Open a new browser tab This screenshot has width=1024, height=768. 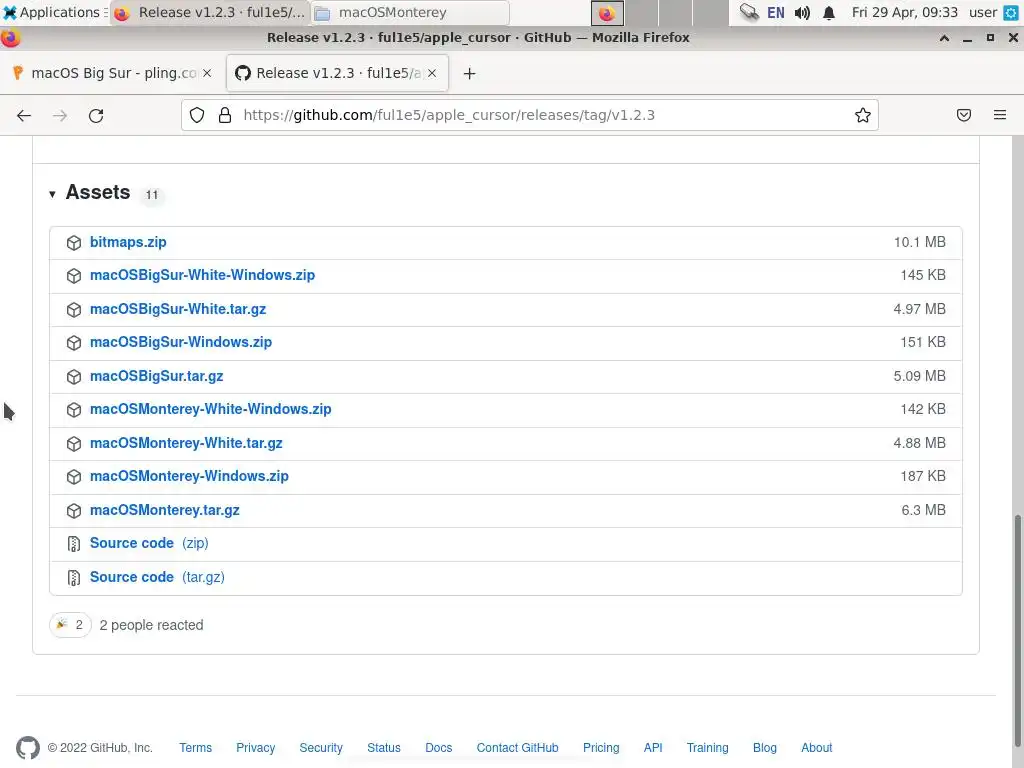469,74
